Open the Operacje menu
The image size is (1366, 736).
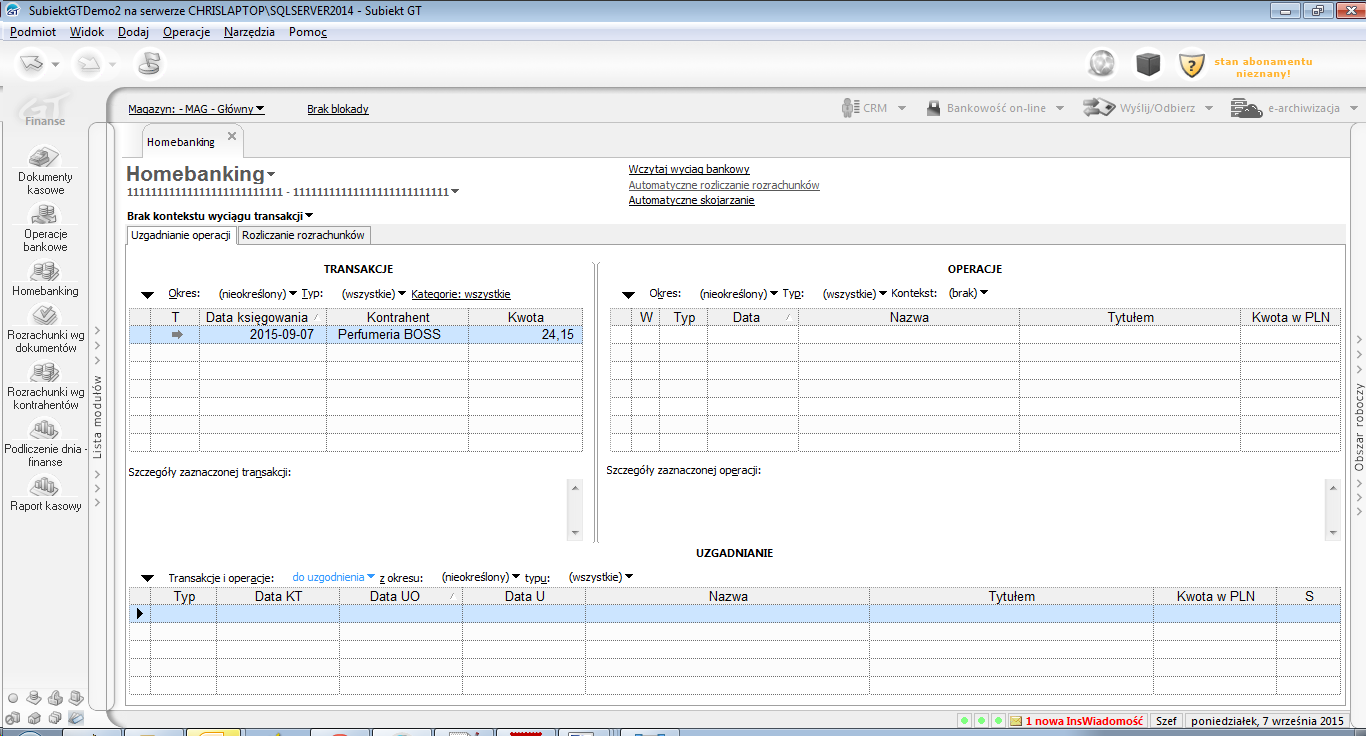tap(187, 32)
